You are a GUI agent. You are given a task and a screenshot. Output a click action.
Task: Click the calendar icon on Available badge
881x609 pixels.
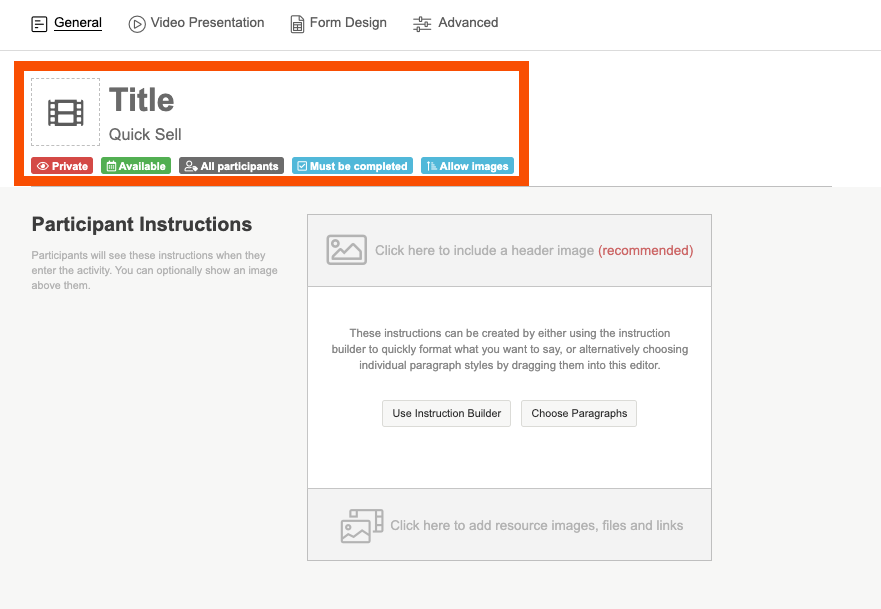(x=111, y=166)
